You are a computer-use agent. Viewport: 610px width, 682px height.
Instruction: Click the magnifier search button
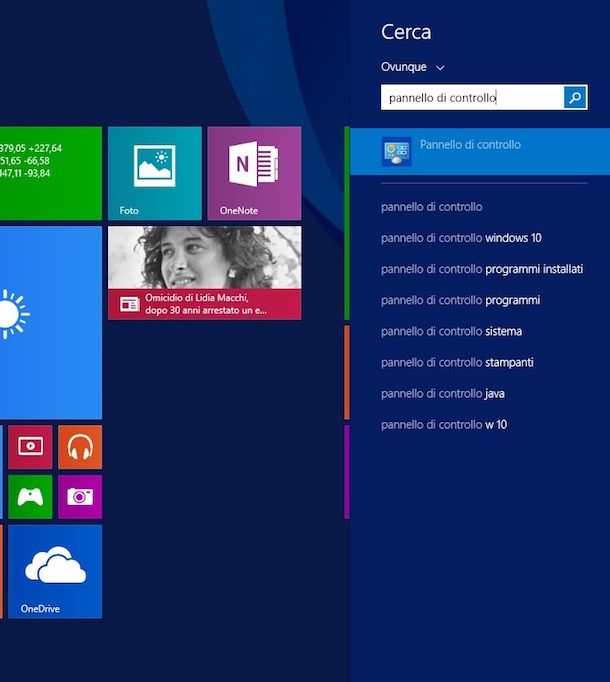click(x=575, y=97)
